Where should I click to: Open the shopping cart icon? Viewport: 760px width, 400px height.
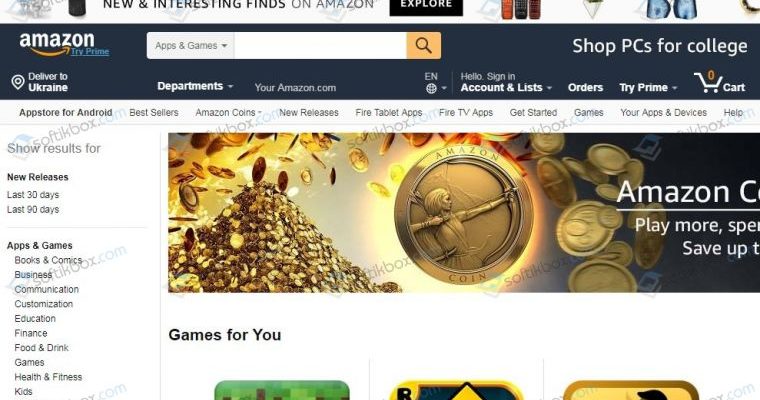[x=708, y=82]
